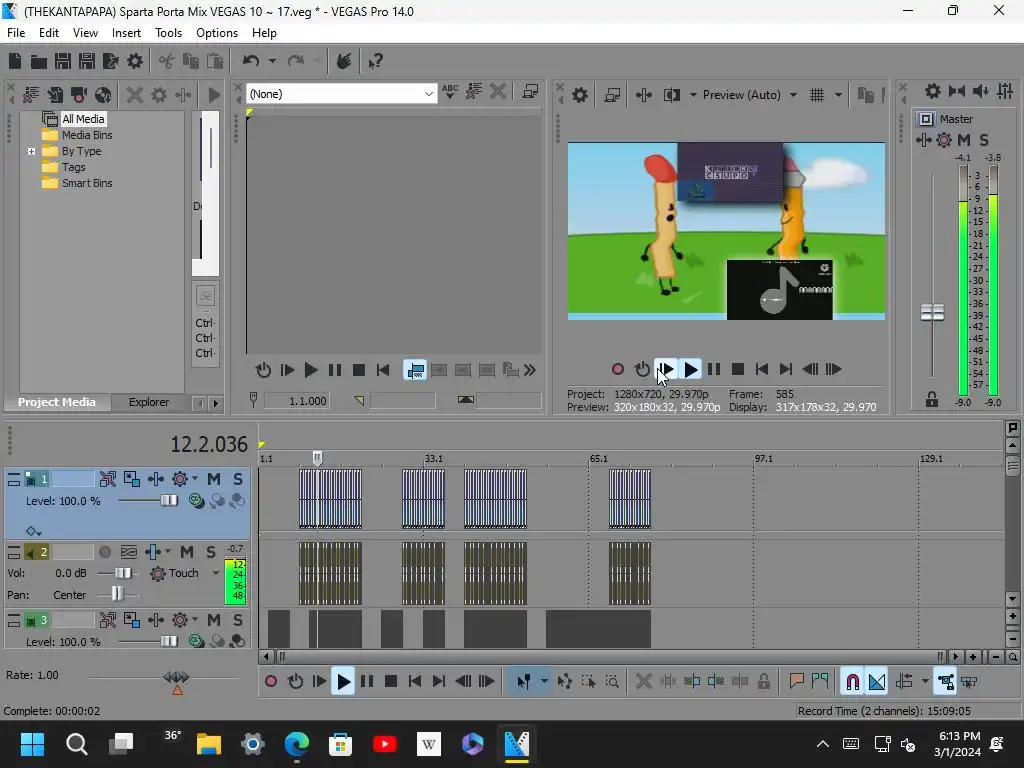1024x768 pixels.
Task: Open Track FX dropdown arrow on track 1
Action: coord(195,479)
